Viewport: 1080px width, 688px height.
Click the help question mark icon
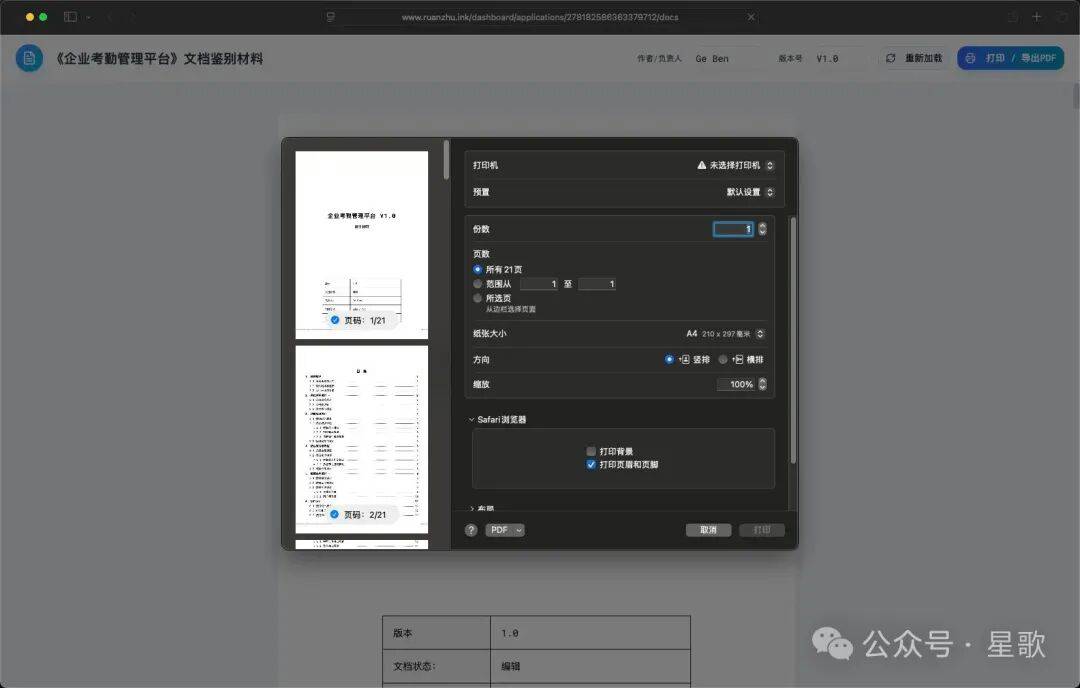(x=471, y=530)
